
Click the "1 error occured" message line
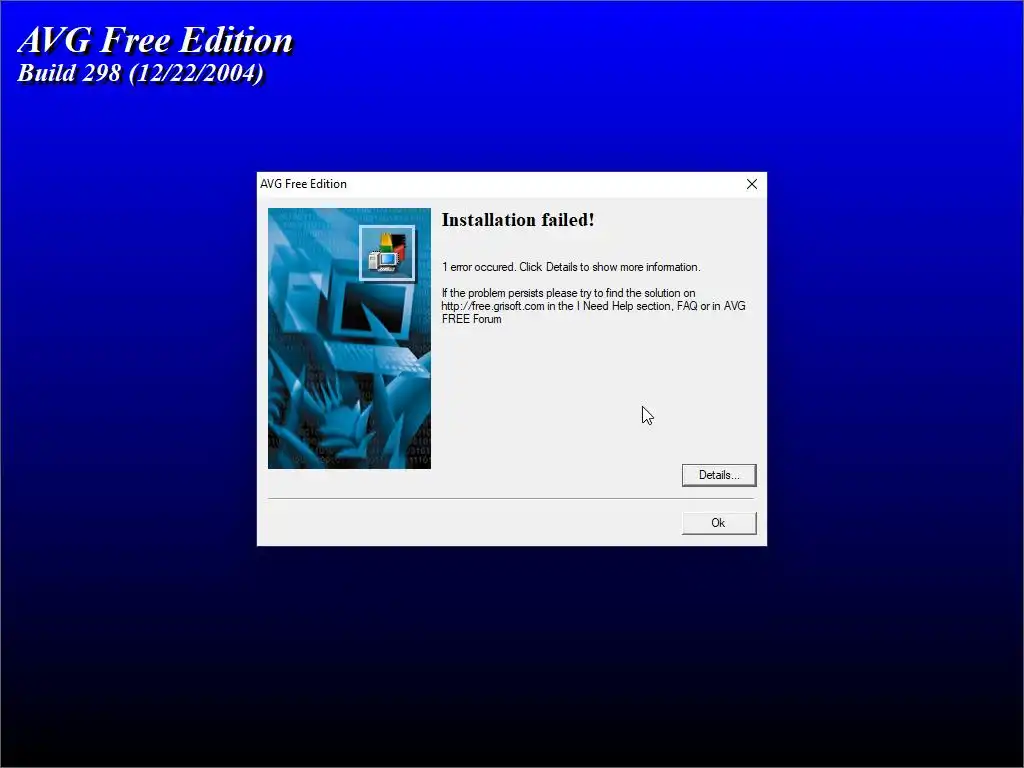pyautogui.click(x=571, y=267)
